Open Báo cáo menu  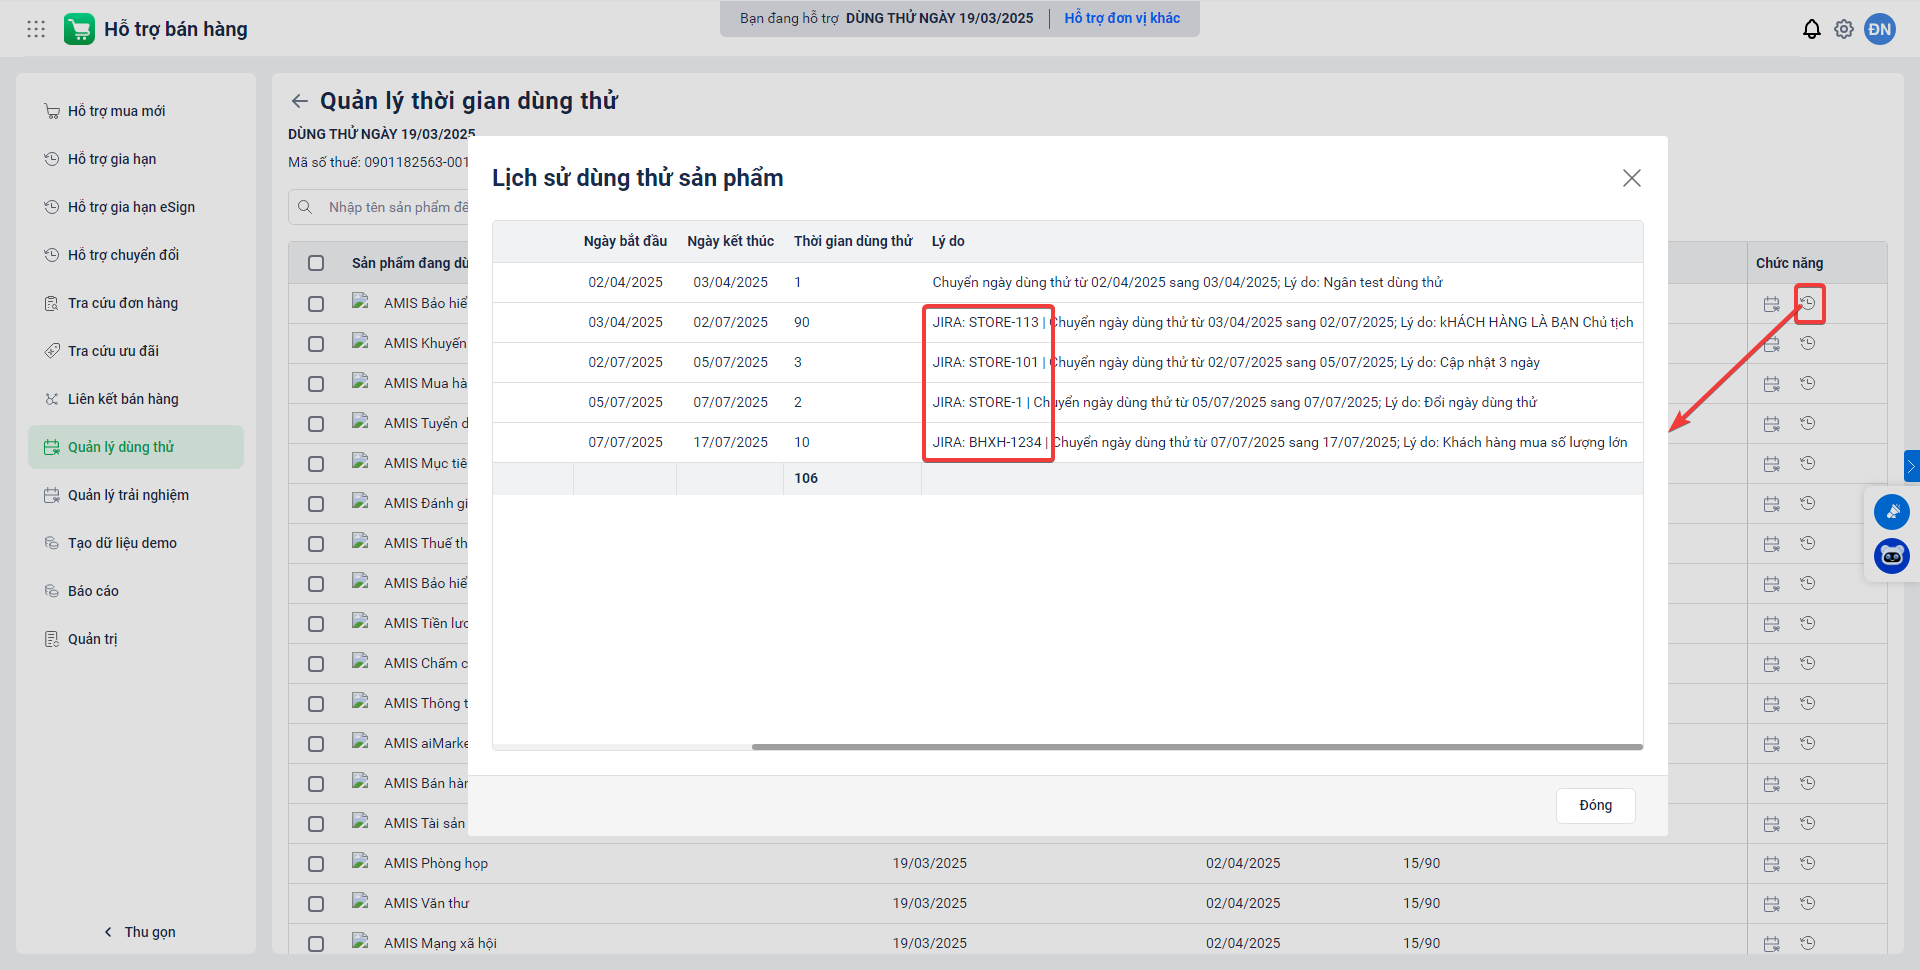136,591
